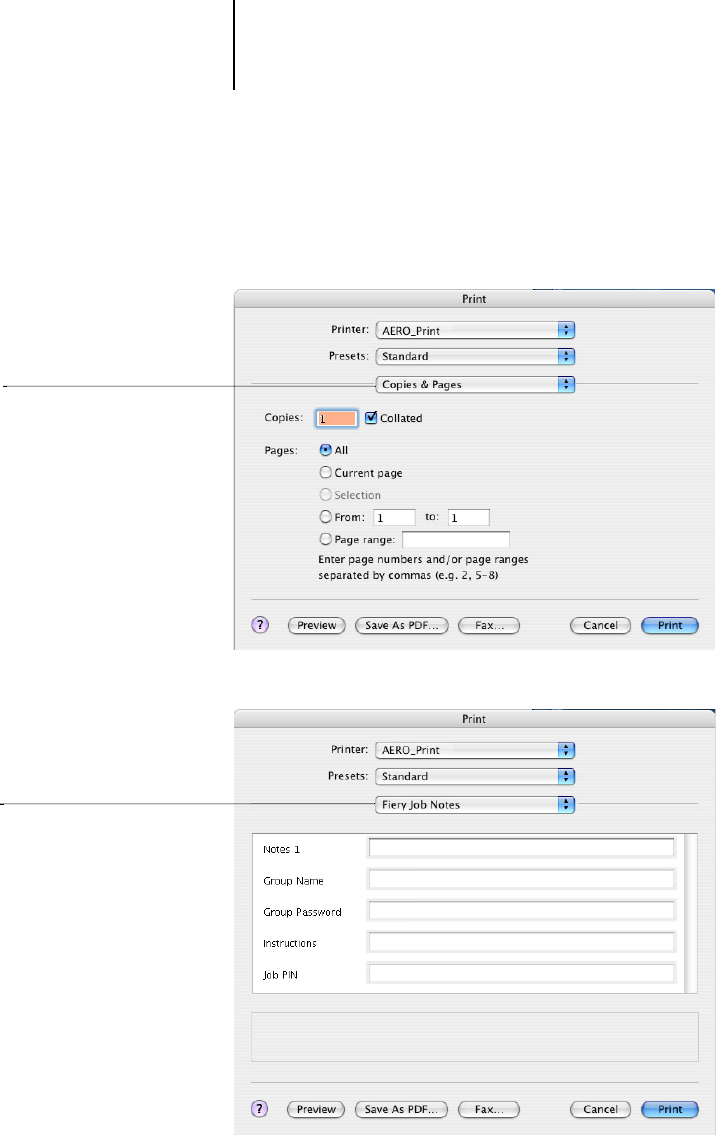Open Printer dropdown in Copies & Pages dialog

[474, 328]
